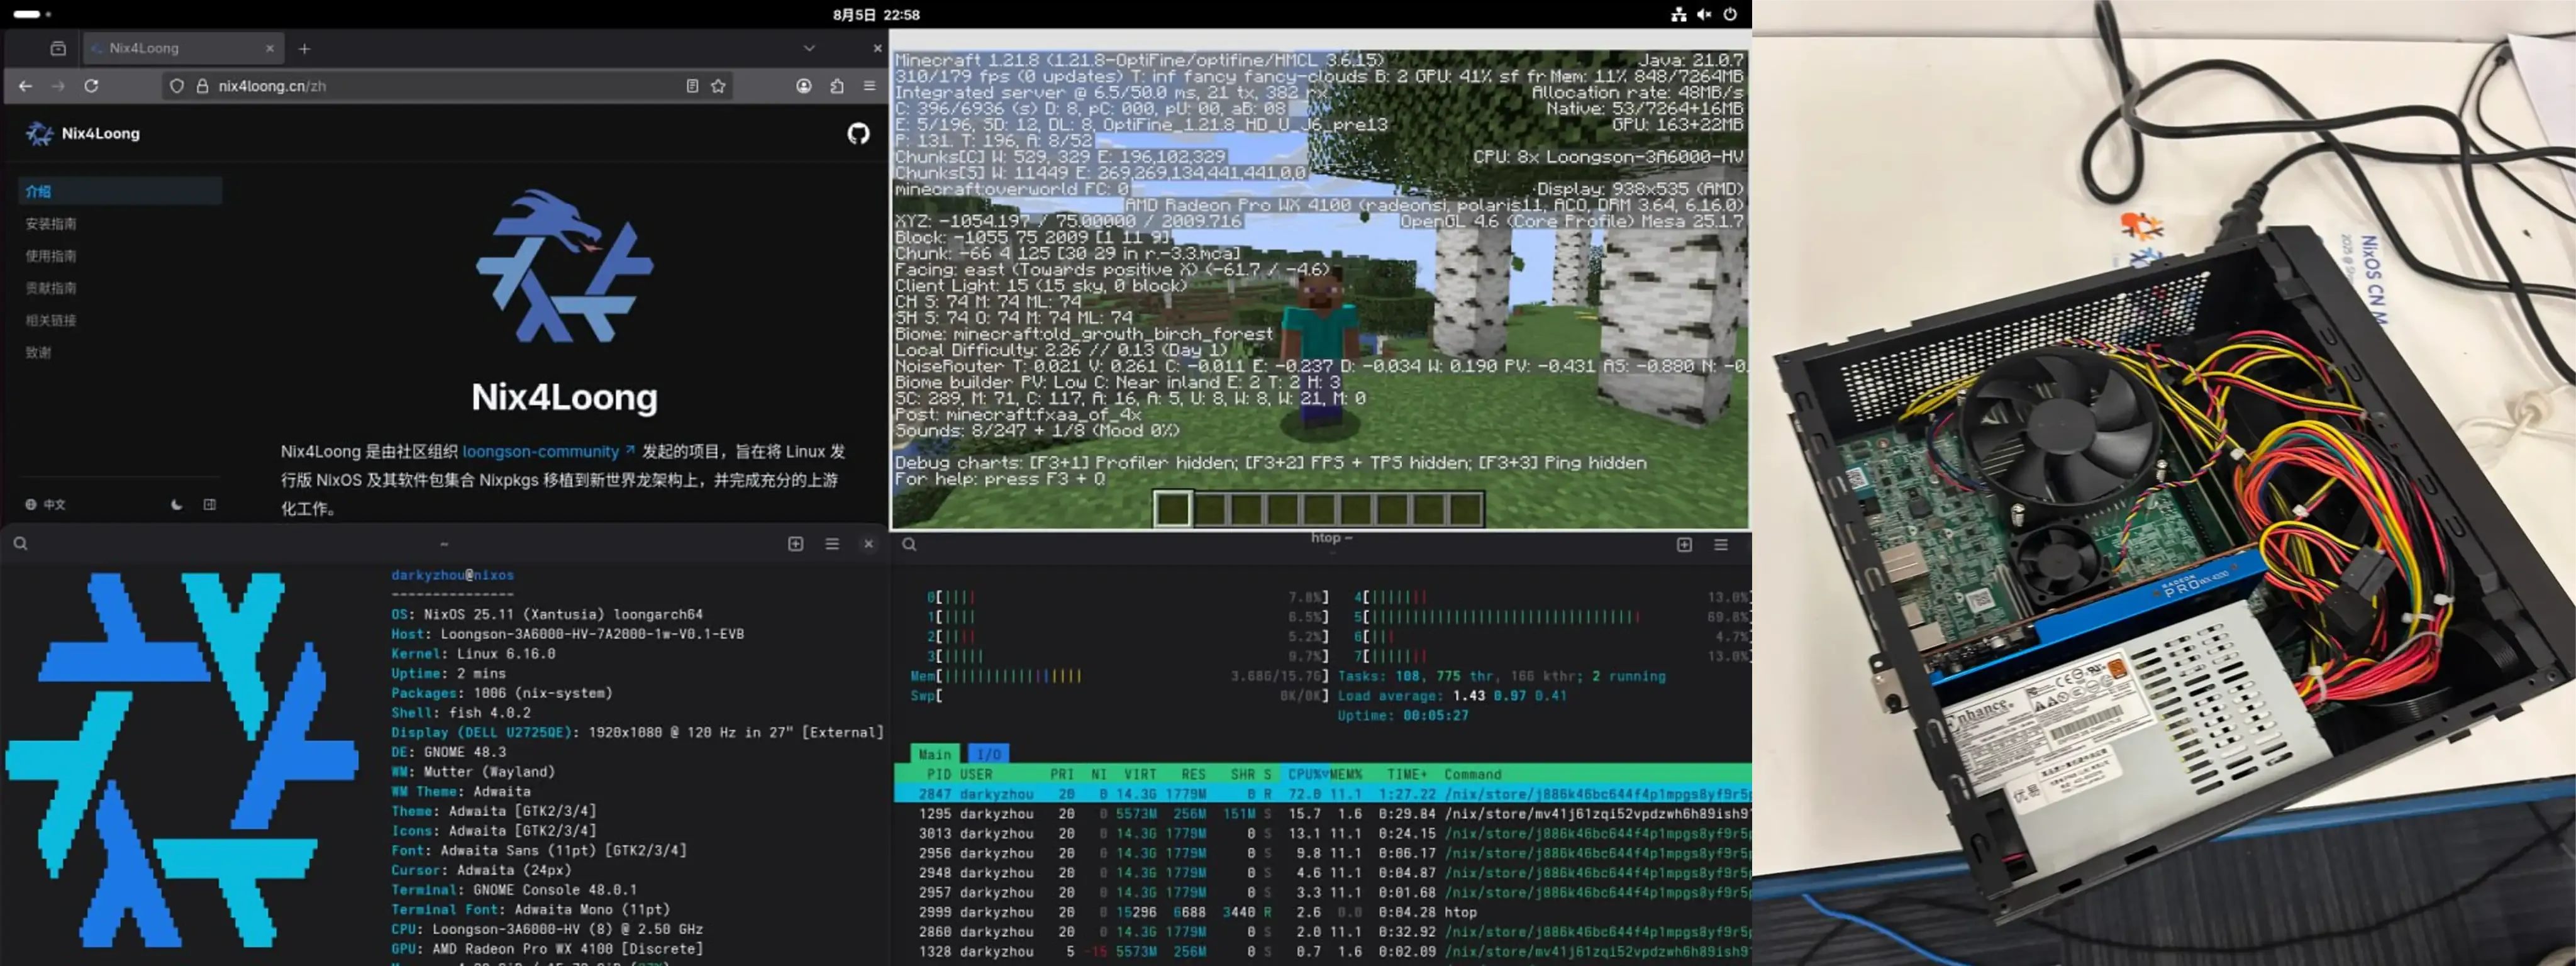Open 贡献指南 in the sidebar
This screenshot has width=2576, height=966.
pos(51,288)
